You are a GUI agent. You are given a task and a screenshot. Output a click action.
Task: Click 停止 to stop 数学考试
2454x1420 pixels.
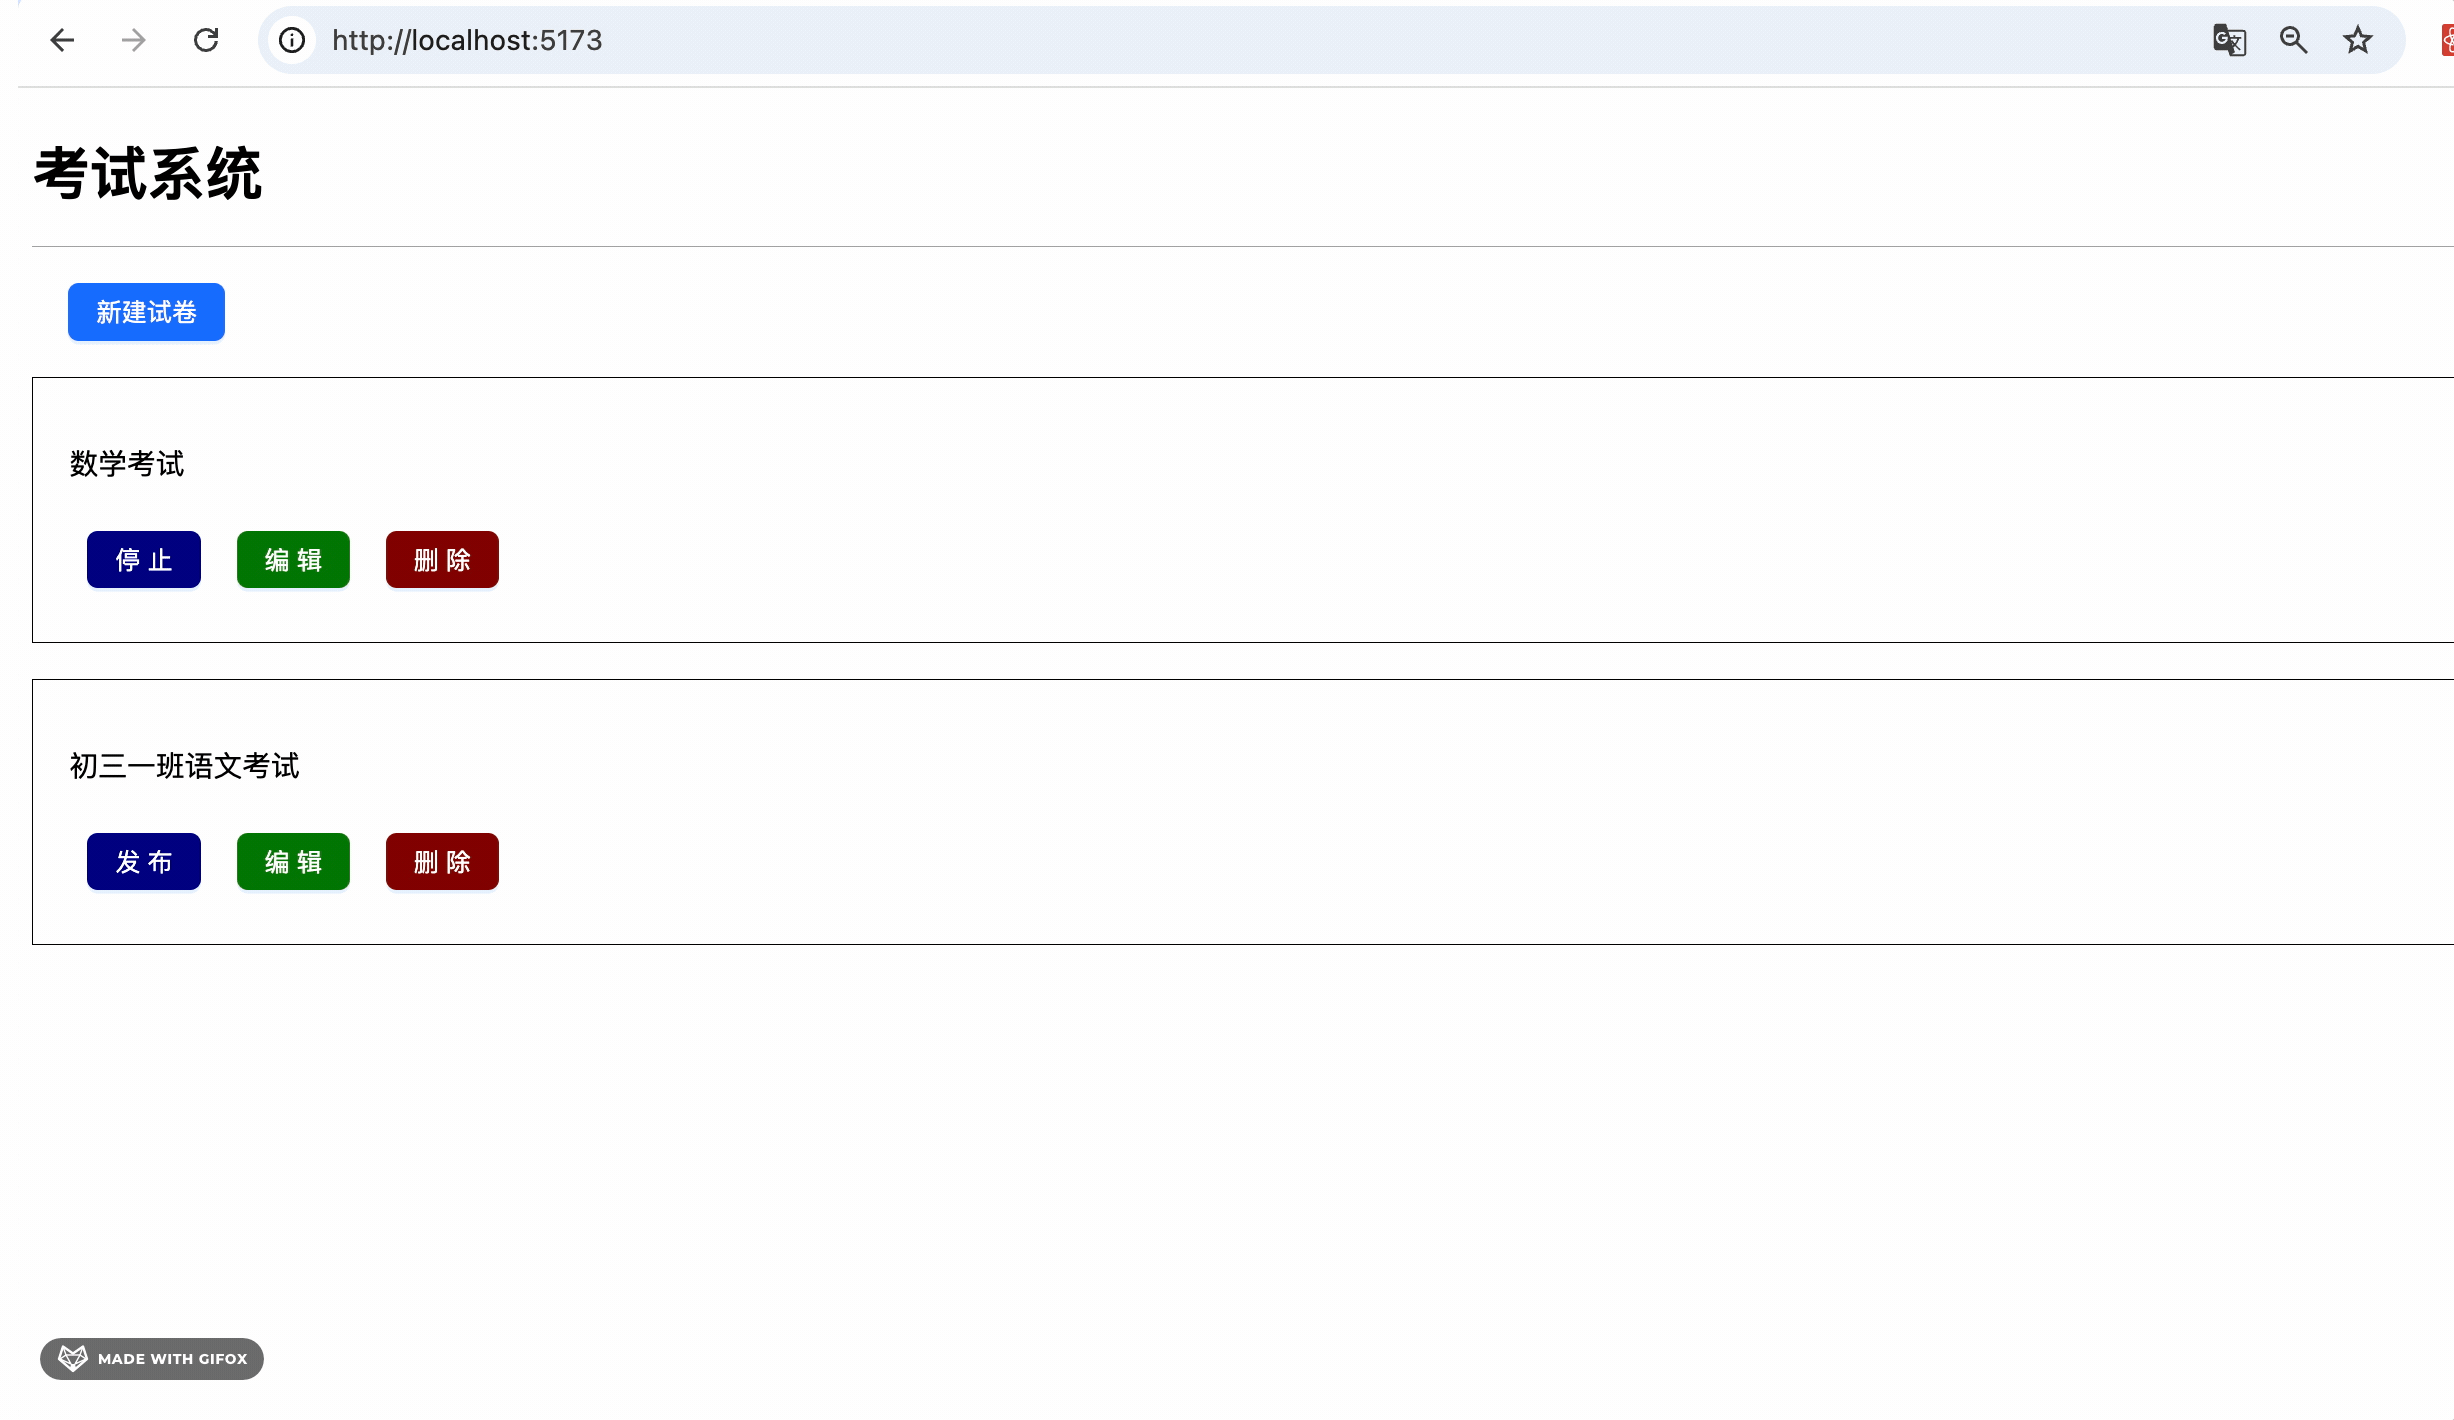(x=143, y=559)
